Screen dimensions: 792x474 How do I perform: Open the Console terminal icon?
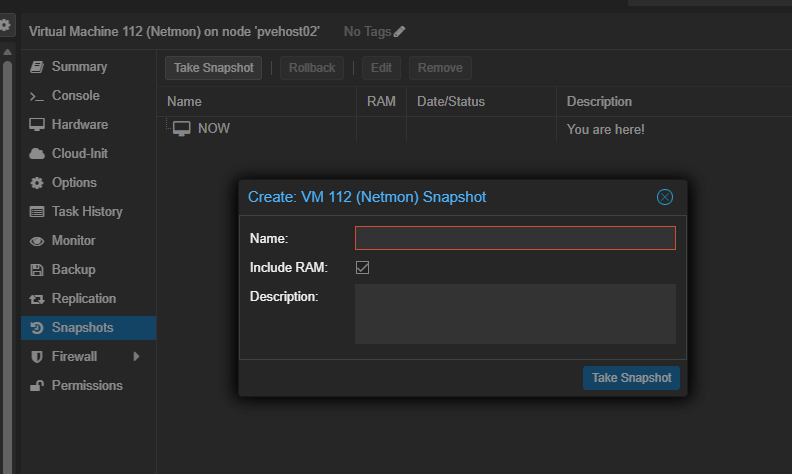[x=37, y=96]
